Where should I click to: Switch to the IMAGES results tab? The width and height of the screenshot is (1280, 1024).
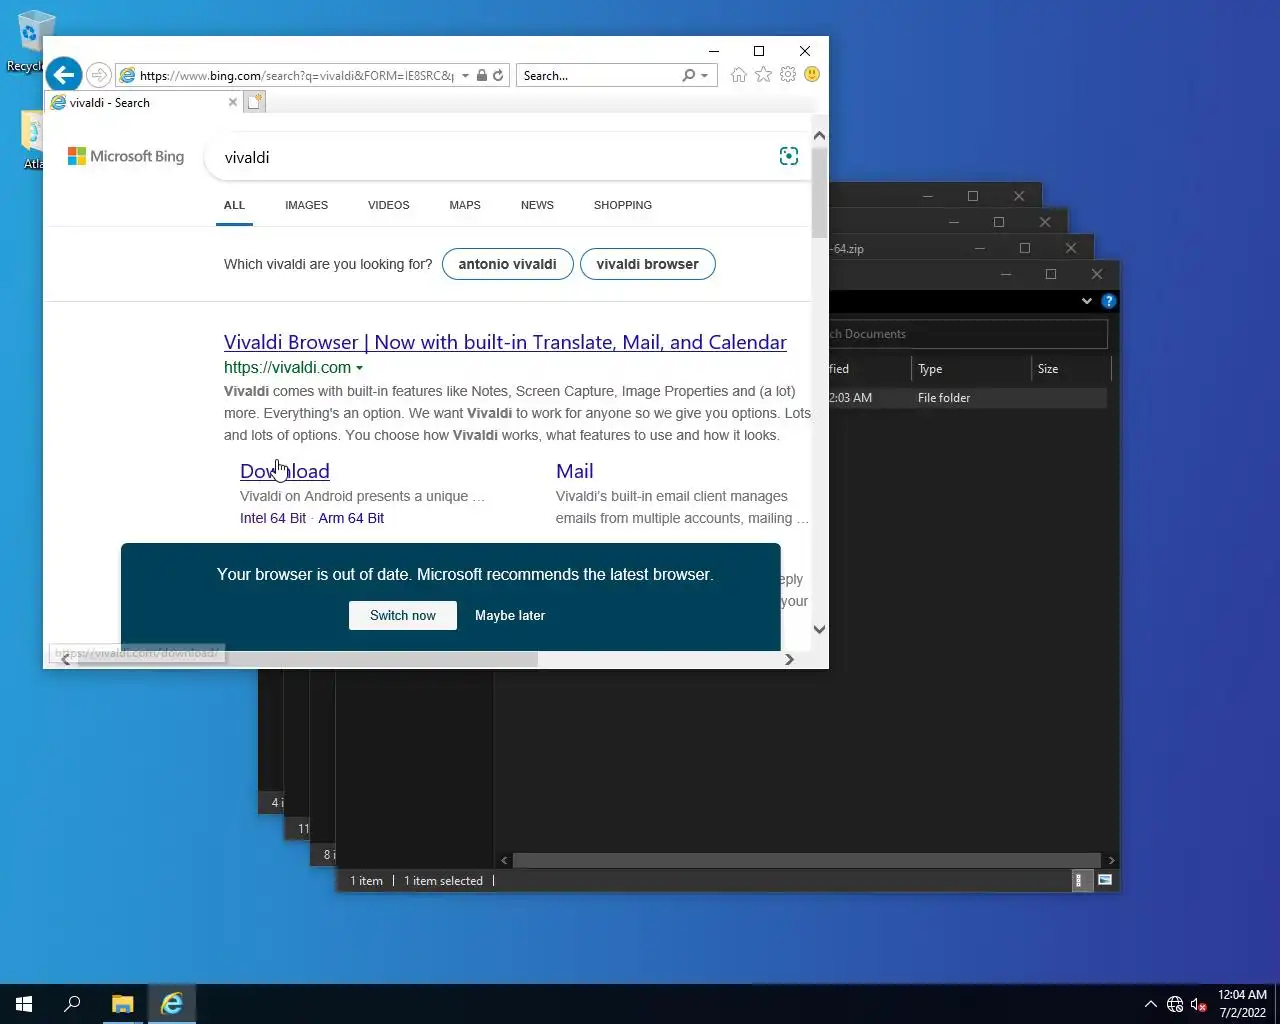click(306, 205)
